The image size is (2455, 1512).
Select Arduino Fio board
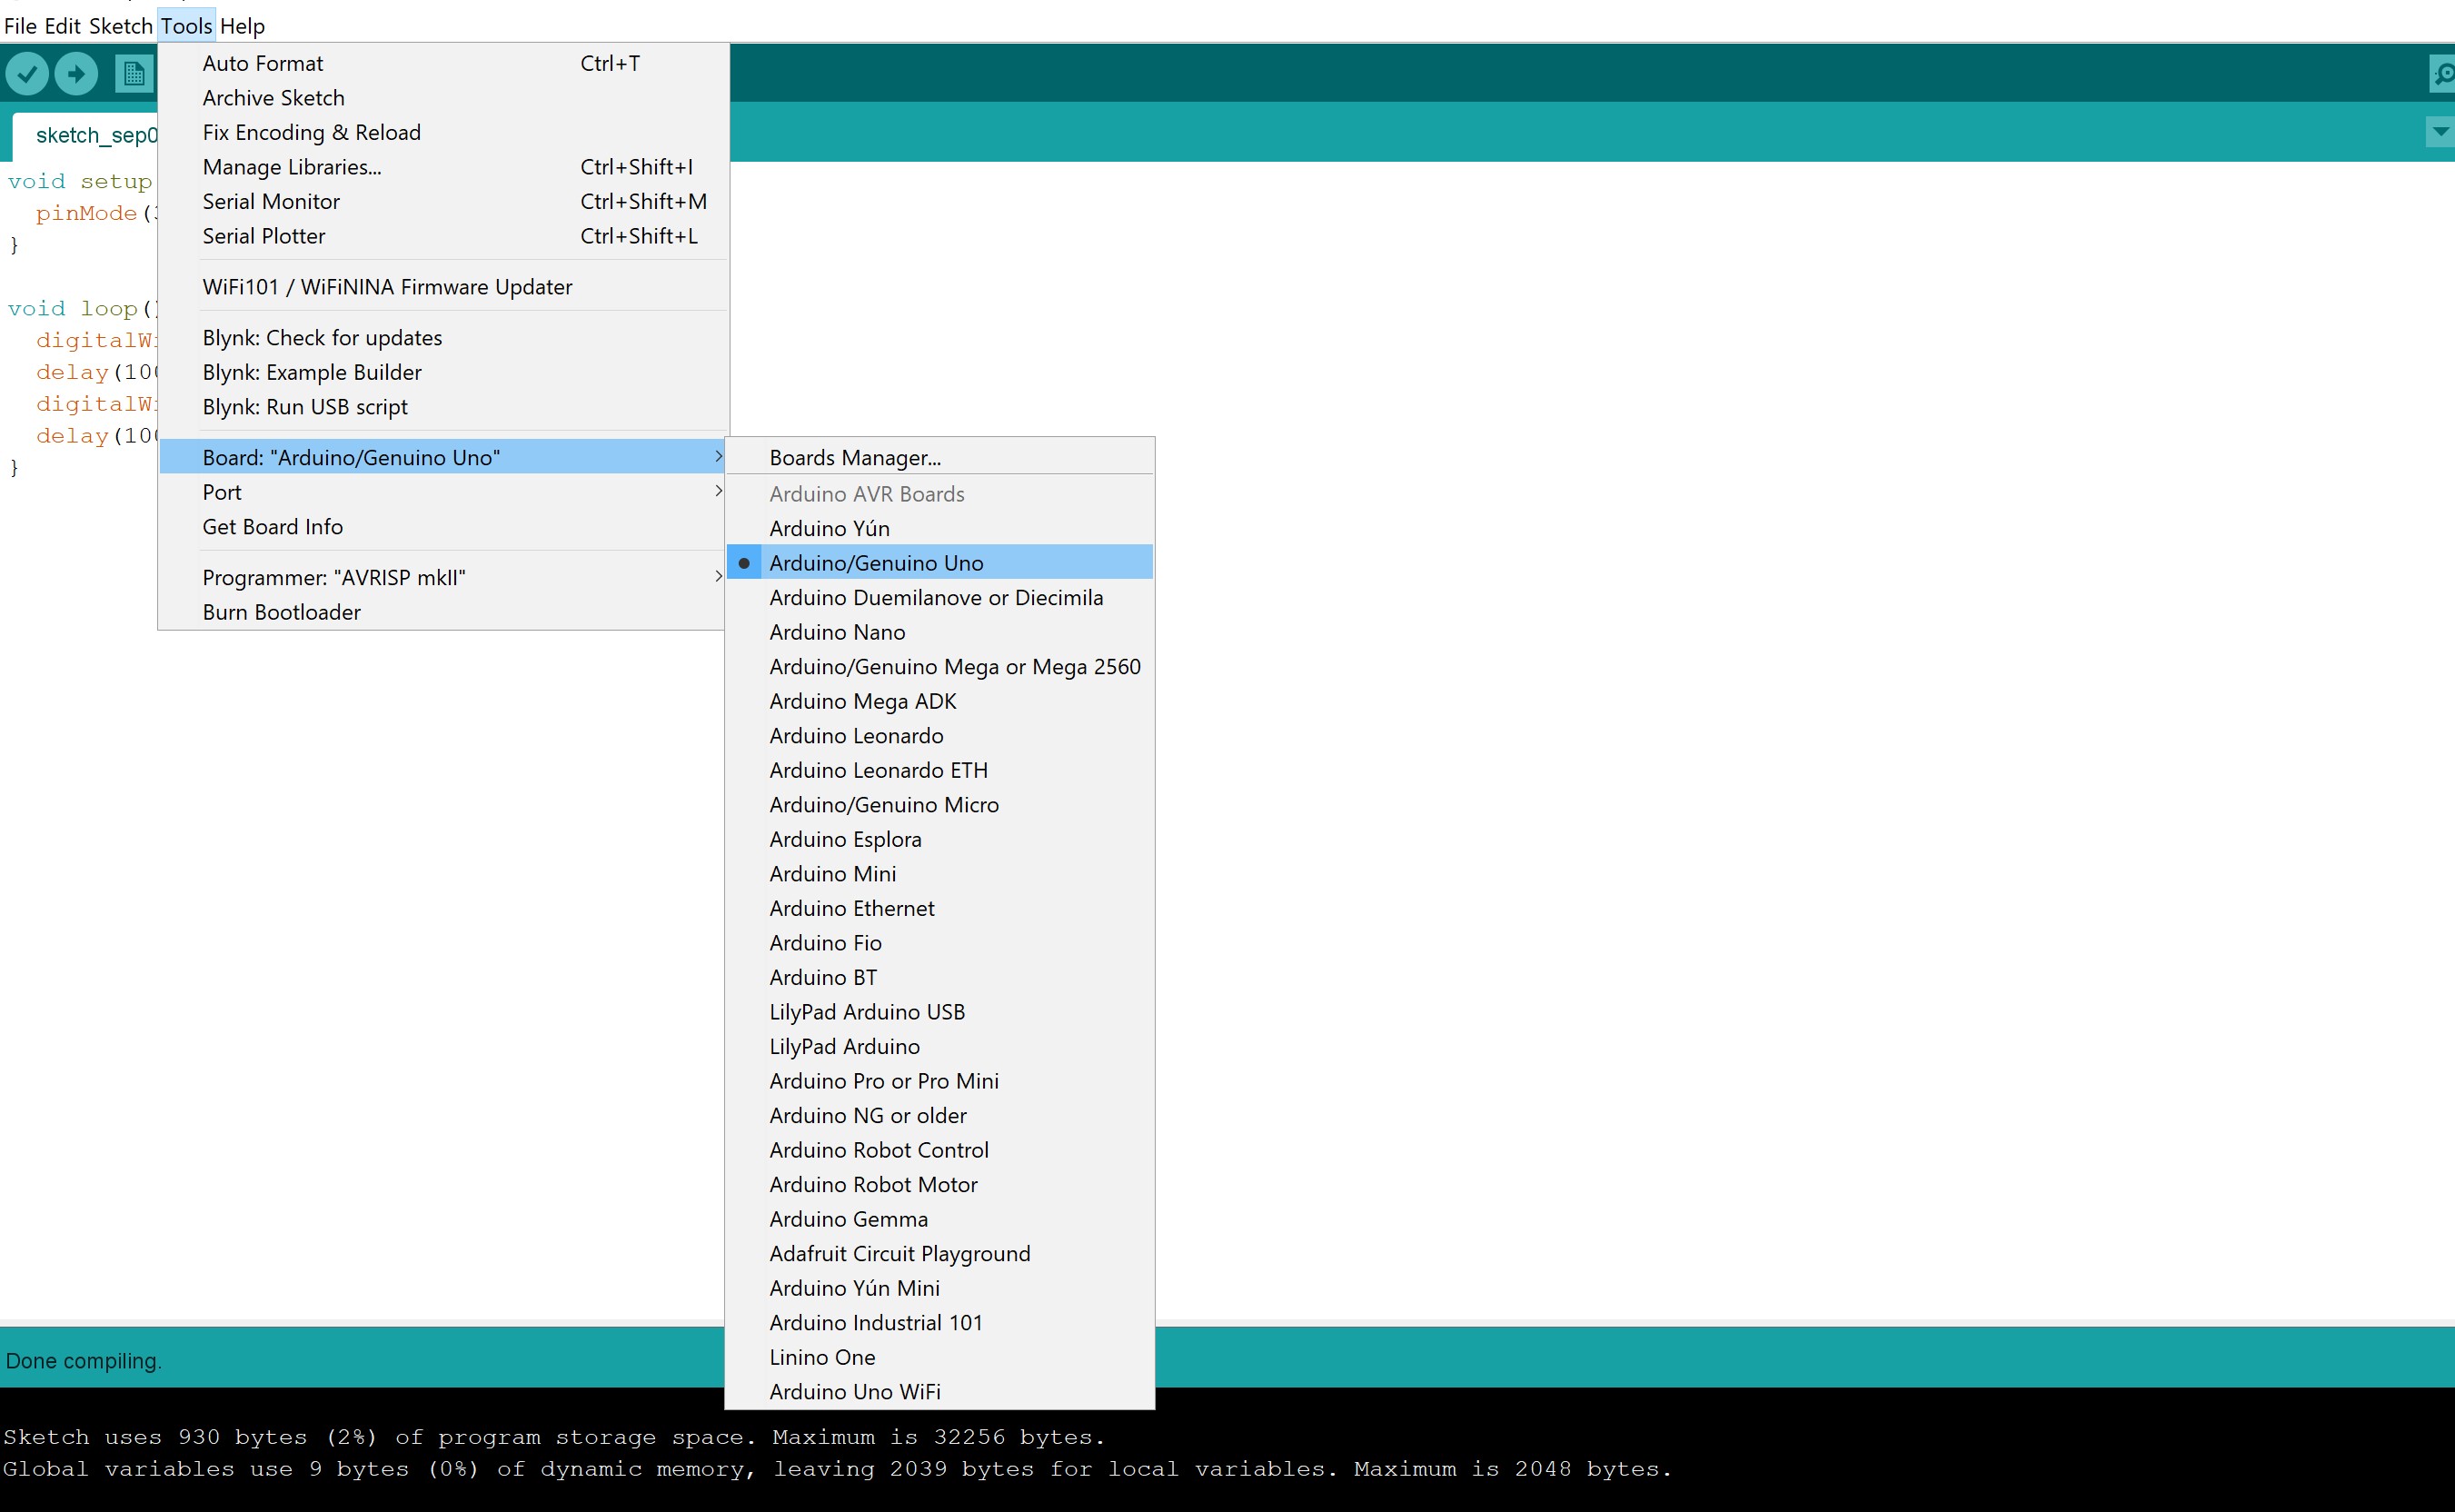[939, 942]
